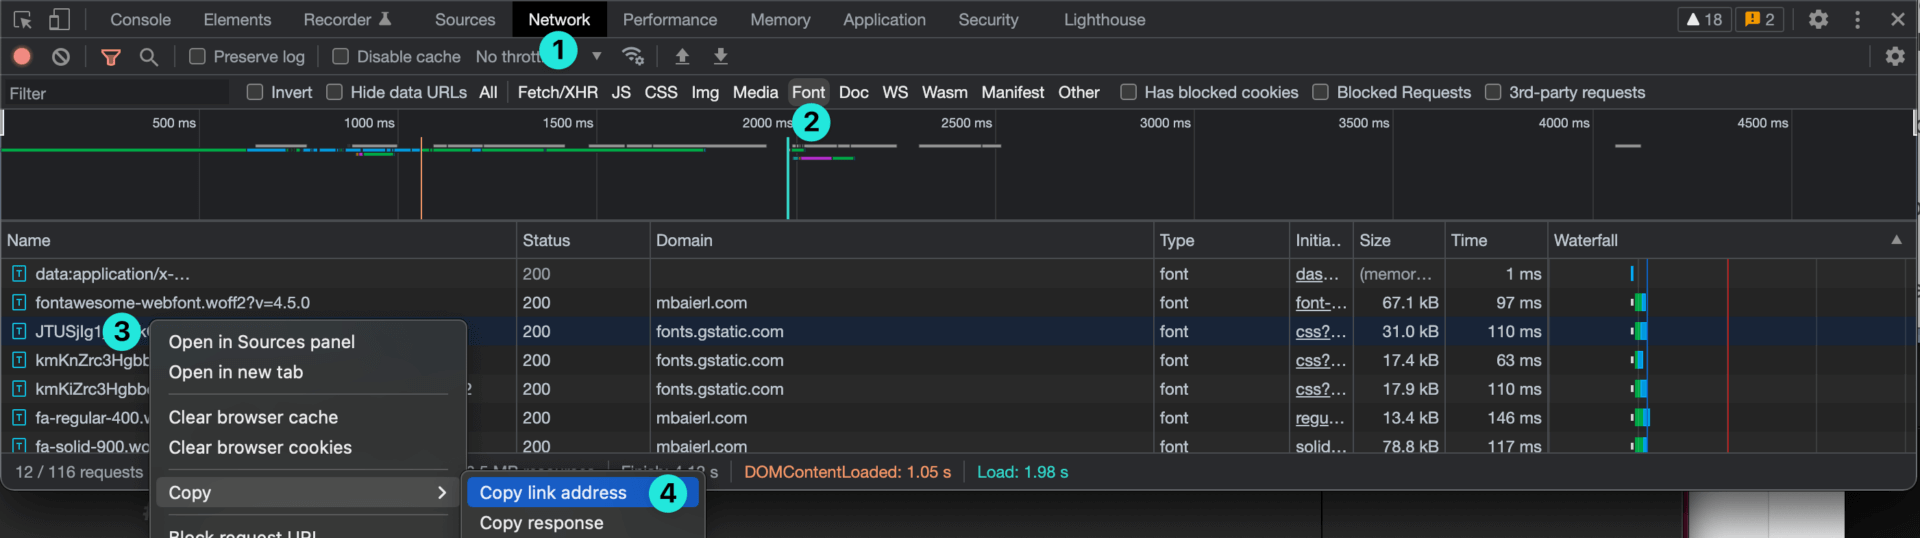Select Clear browser cache
This screenshot has height=538, width=1920.
(x=253, y=417)
